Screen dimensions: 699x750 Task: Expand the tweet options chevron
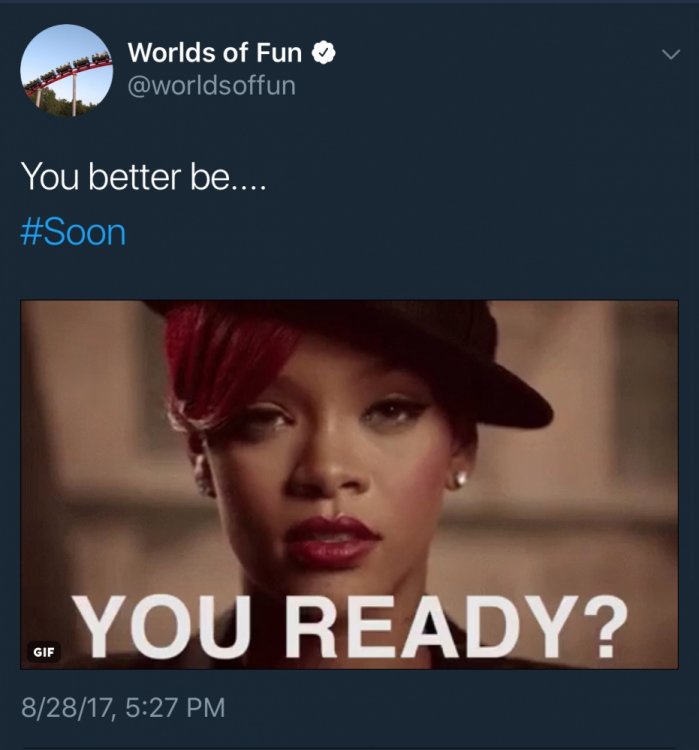click(x=671, y=55)
